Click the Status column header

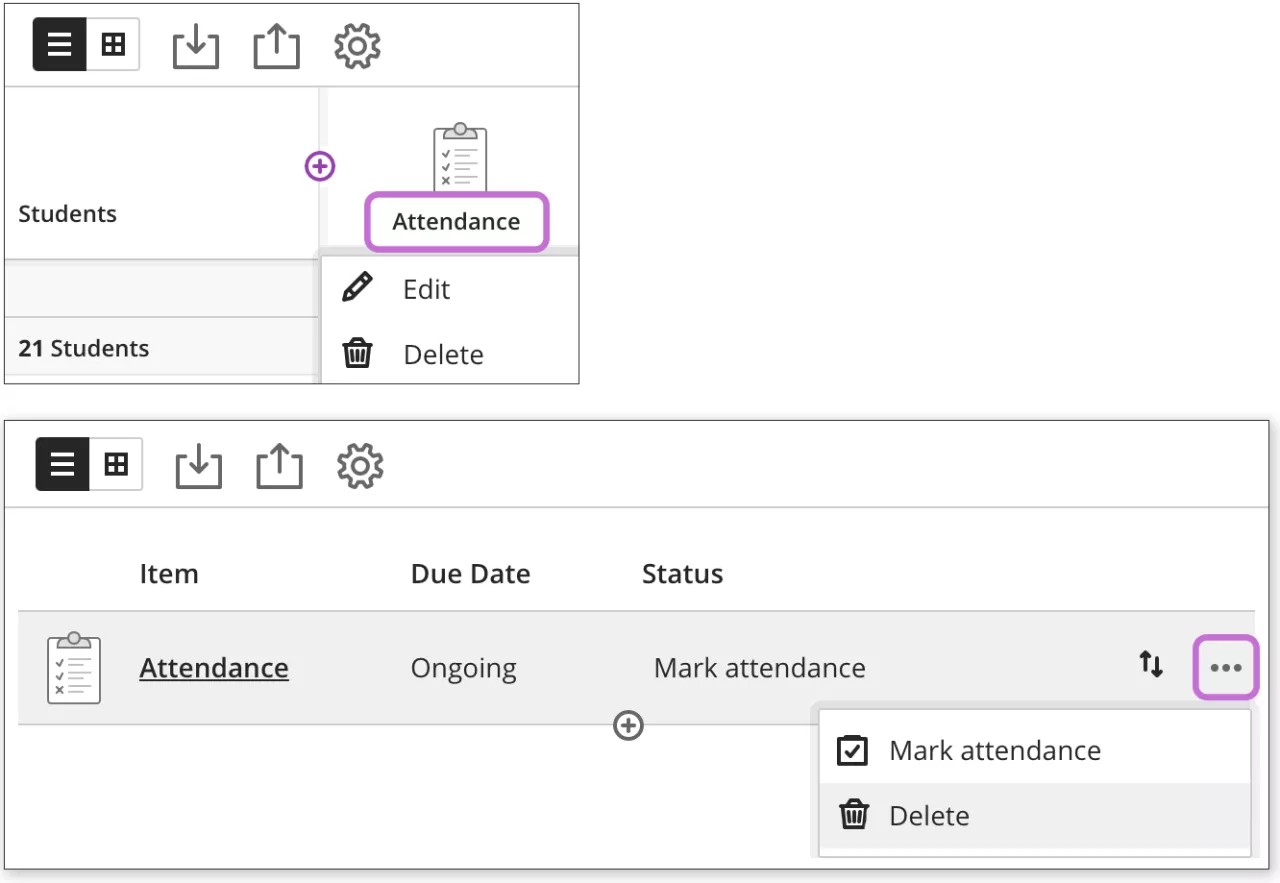point(682,573)
